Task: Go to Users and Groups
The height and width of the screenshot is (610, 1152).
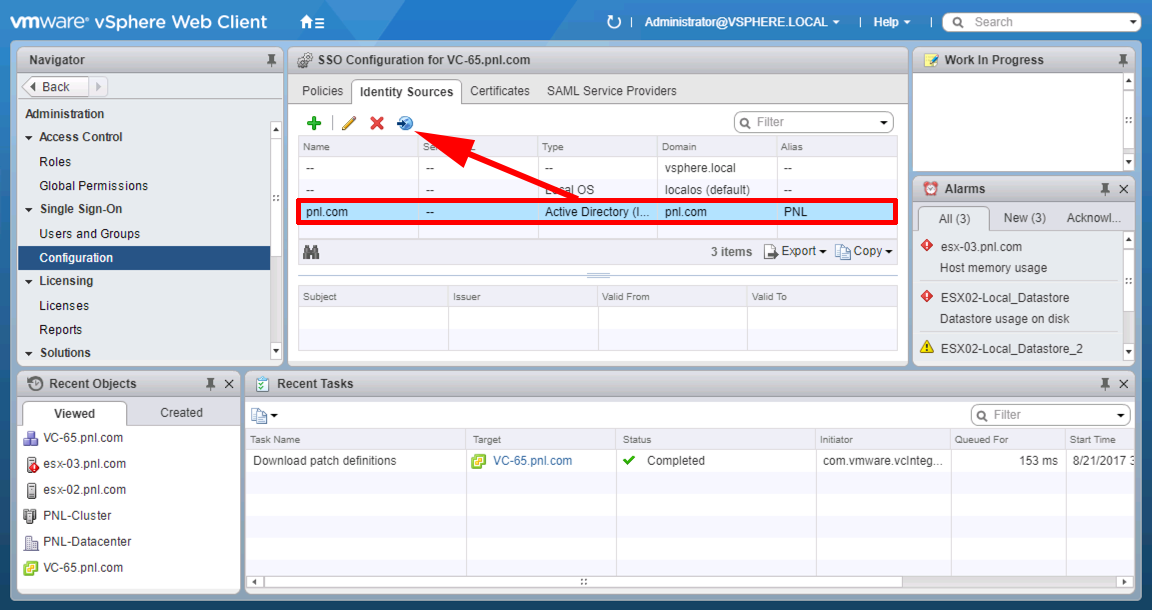Action: (x=90, y=234)
